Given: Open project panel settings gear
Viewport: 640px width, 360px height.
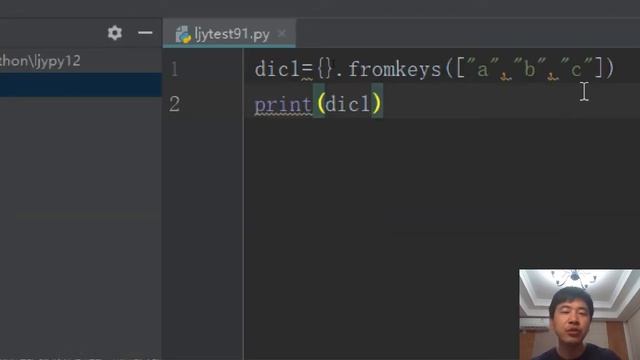Looking at the screenshot, I should 115,33.
